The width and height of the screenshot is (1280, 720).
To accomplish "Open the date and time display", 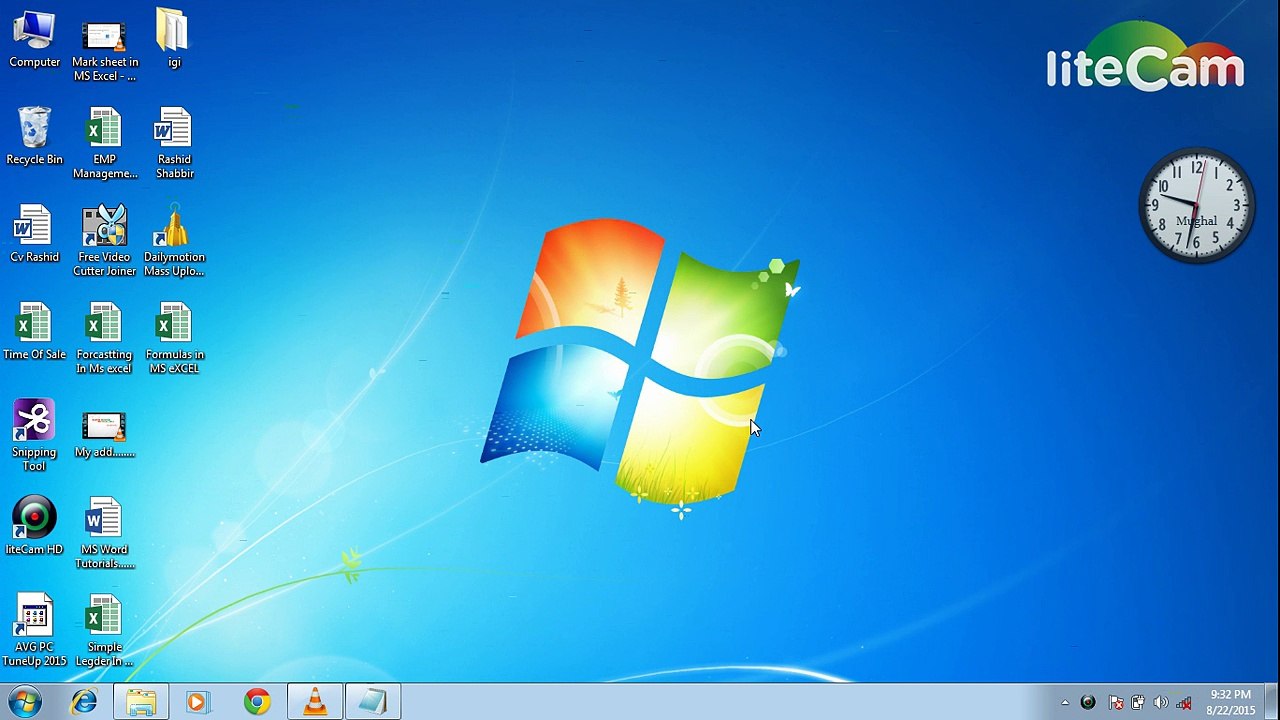I will [1230, 702].
